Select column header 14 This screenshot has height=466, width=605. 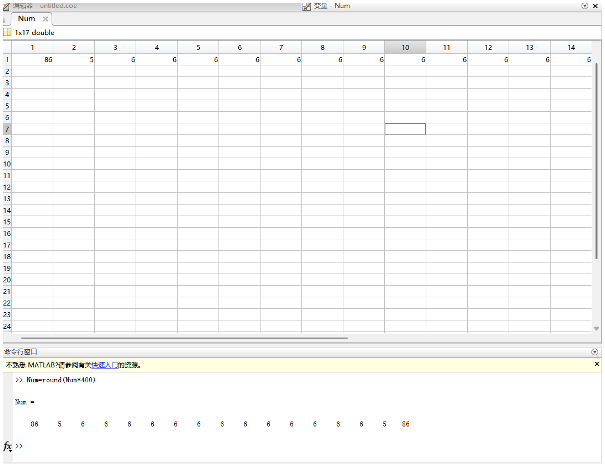tap(570, 47)
